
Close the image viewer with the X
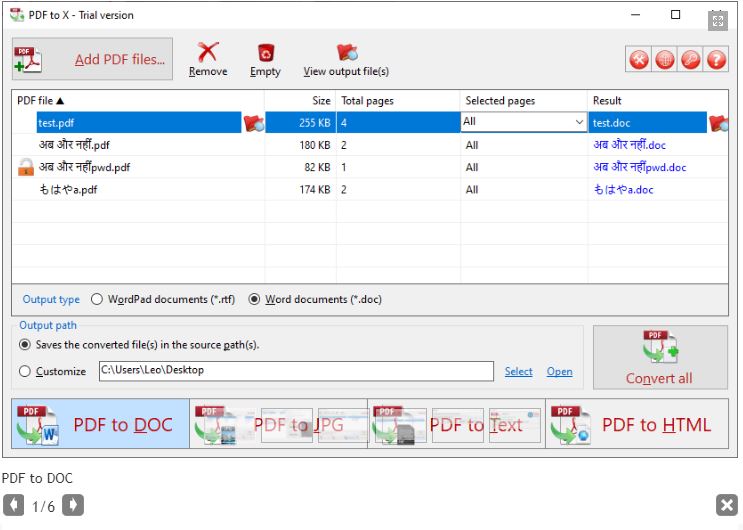click(x=727, y=505)
